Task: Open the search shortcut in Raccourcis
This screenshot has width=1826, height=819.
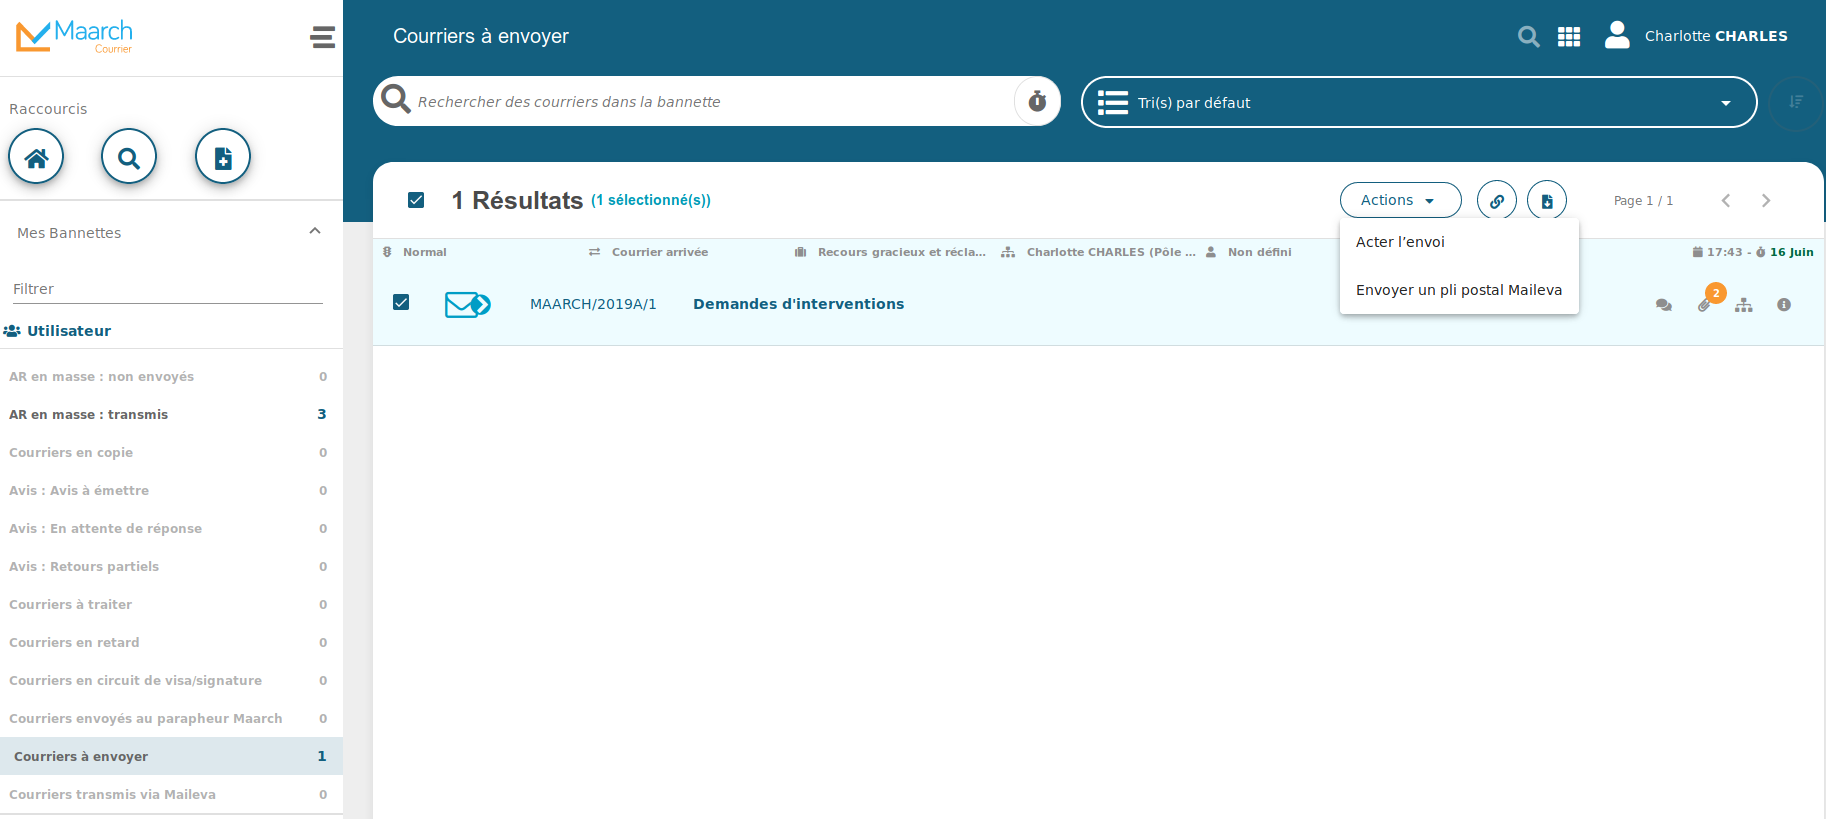Action: pos(129,157)
